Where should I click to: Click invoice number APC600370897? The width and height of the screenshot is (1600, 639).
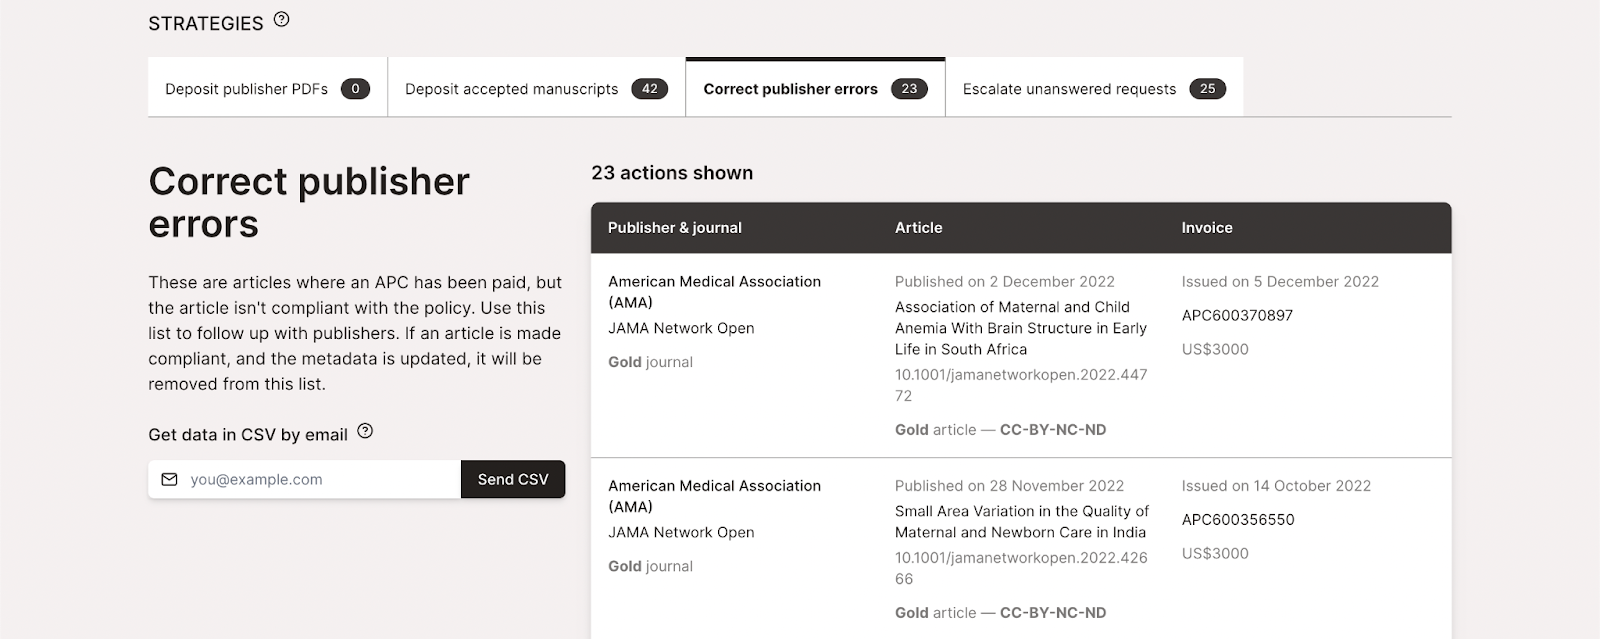coord(1237,316)
